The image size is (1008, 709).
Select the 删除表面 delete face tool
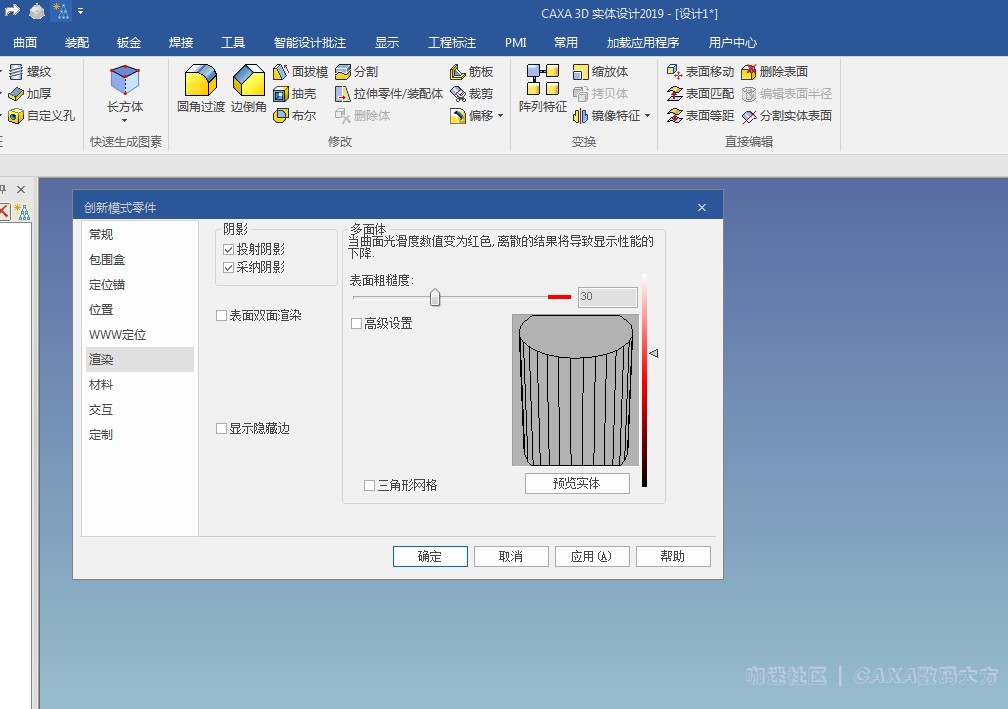pyautogui.click(x=774, y=71)
